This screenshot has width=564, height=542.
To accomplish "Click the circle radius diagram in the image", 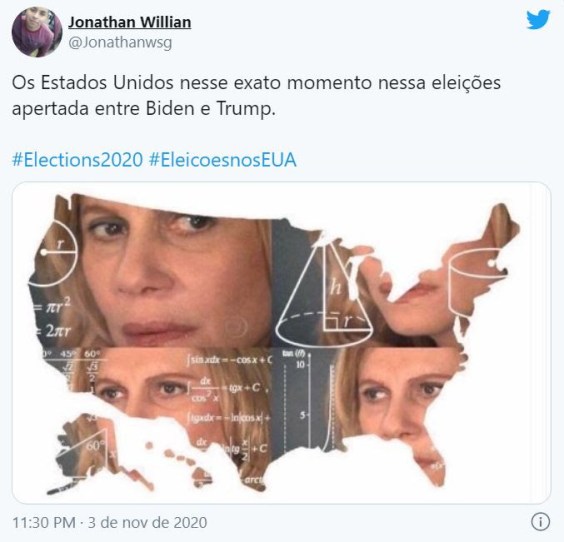I will tap(54, 254).
